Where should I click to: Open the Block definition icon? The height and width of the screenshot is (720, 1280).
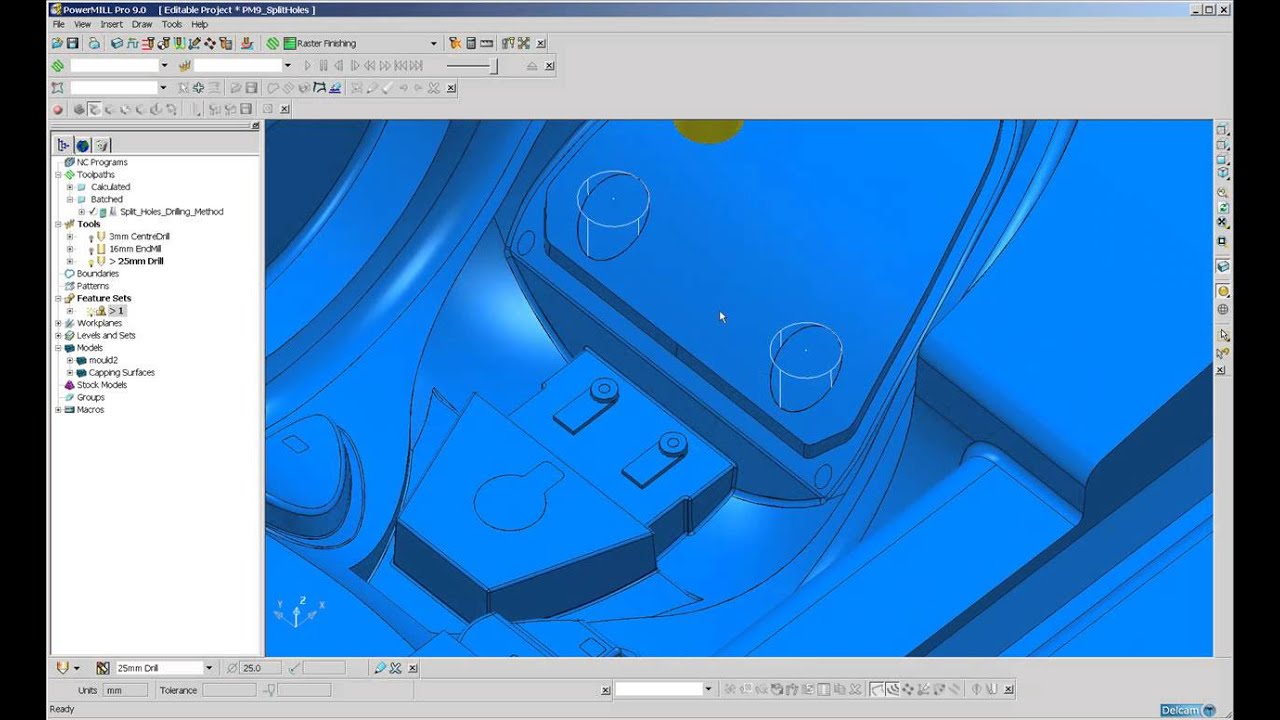coord(117,43)
